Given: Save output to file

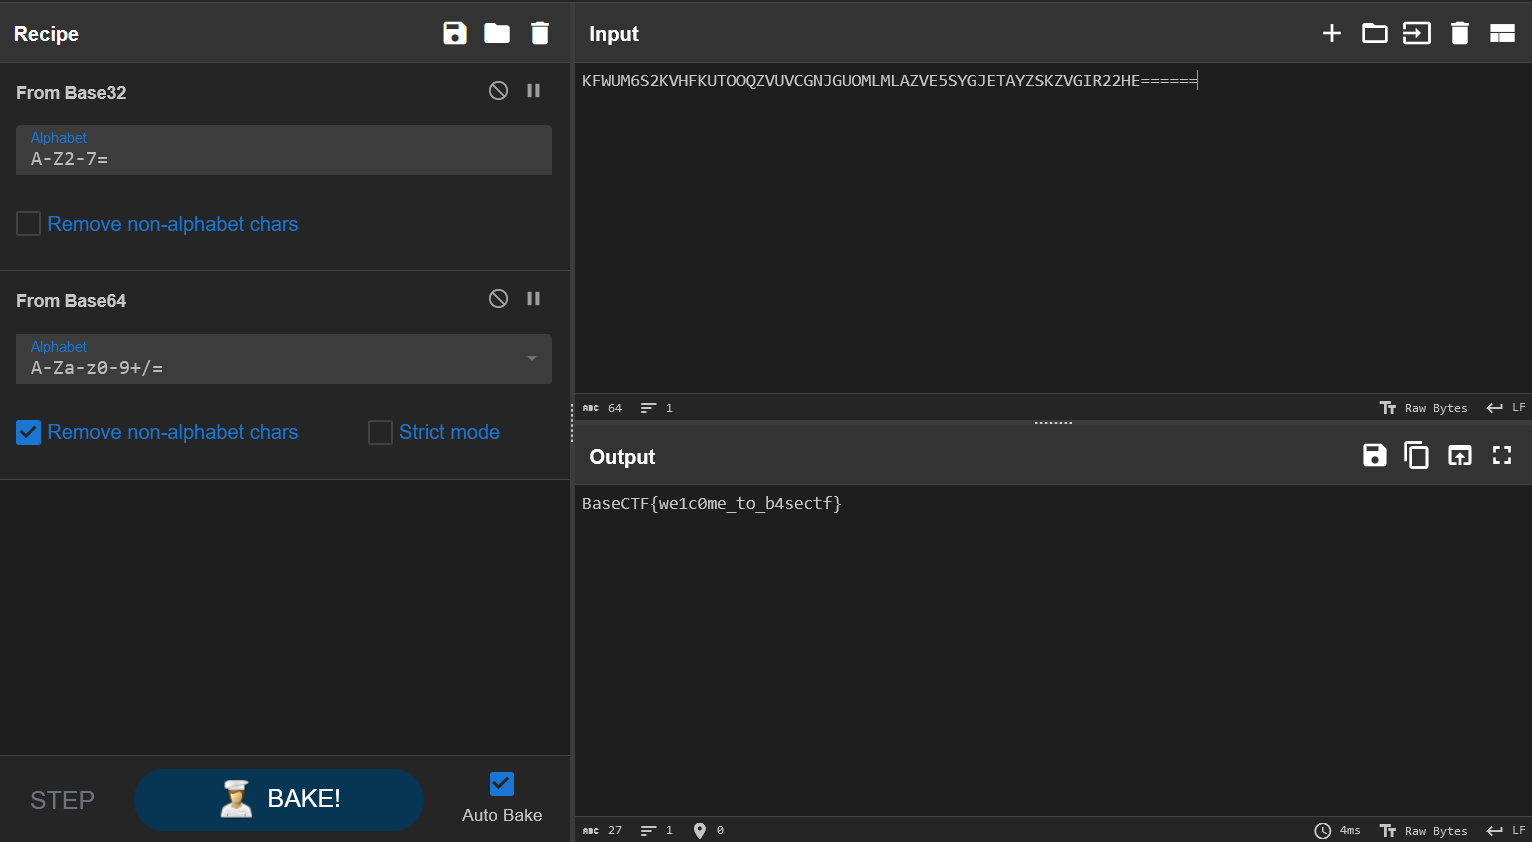Looking at the screenshot, I should (x=1375, y=455).
